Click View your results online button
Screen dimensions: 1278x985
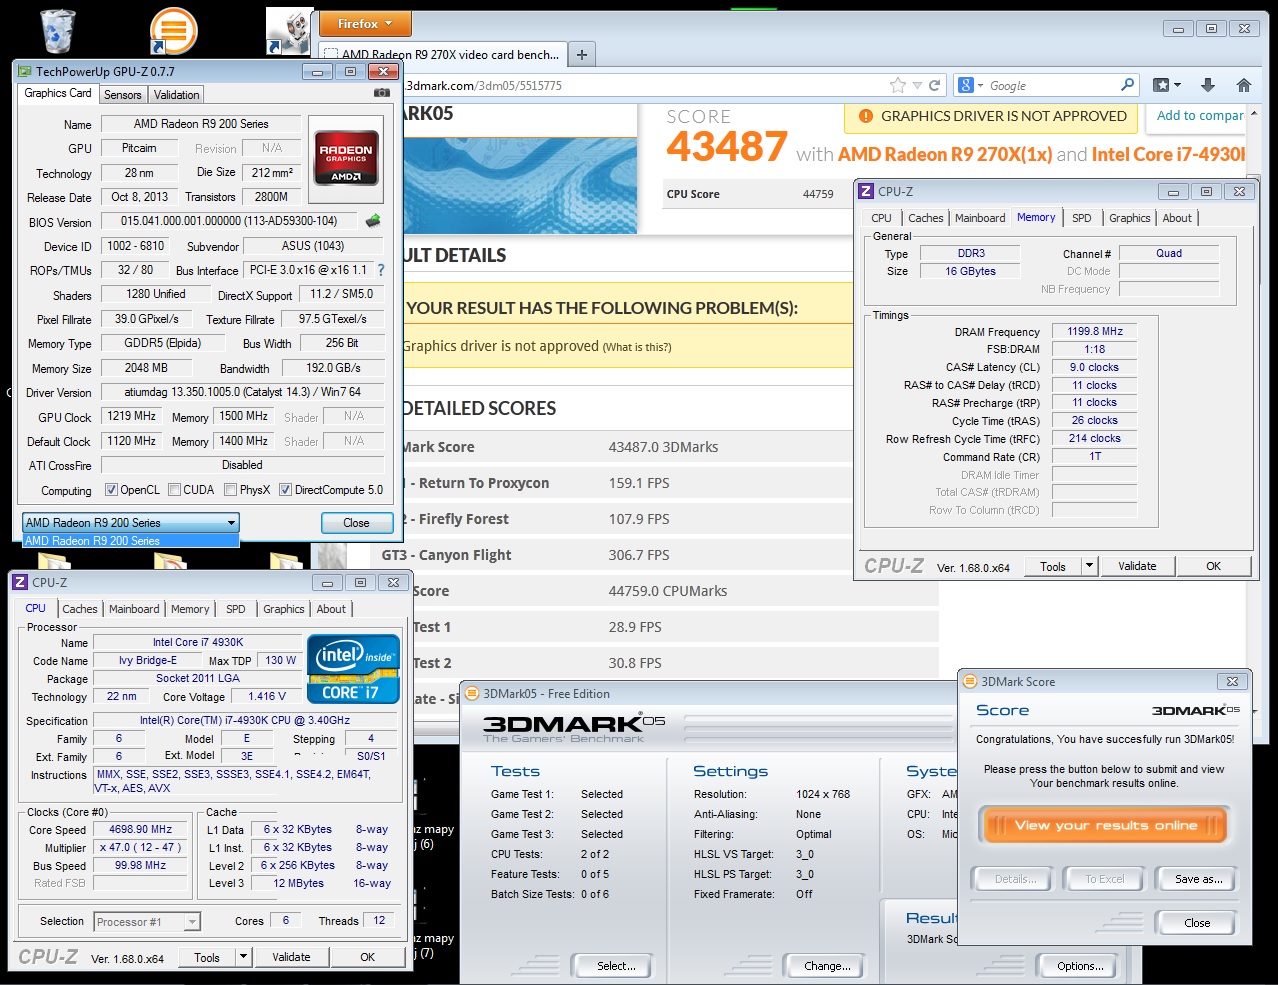tap(1105, 825)
